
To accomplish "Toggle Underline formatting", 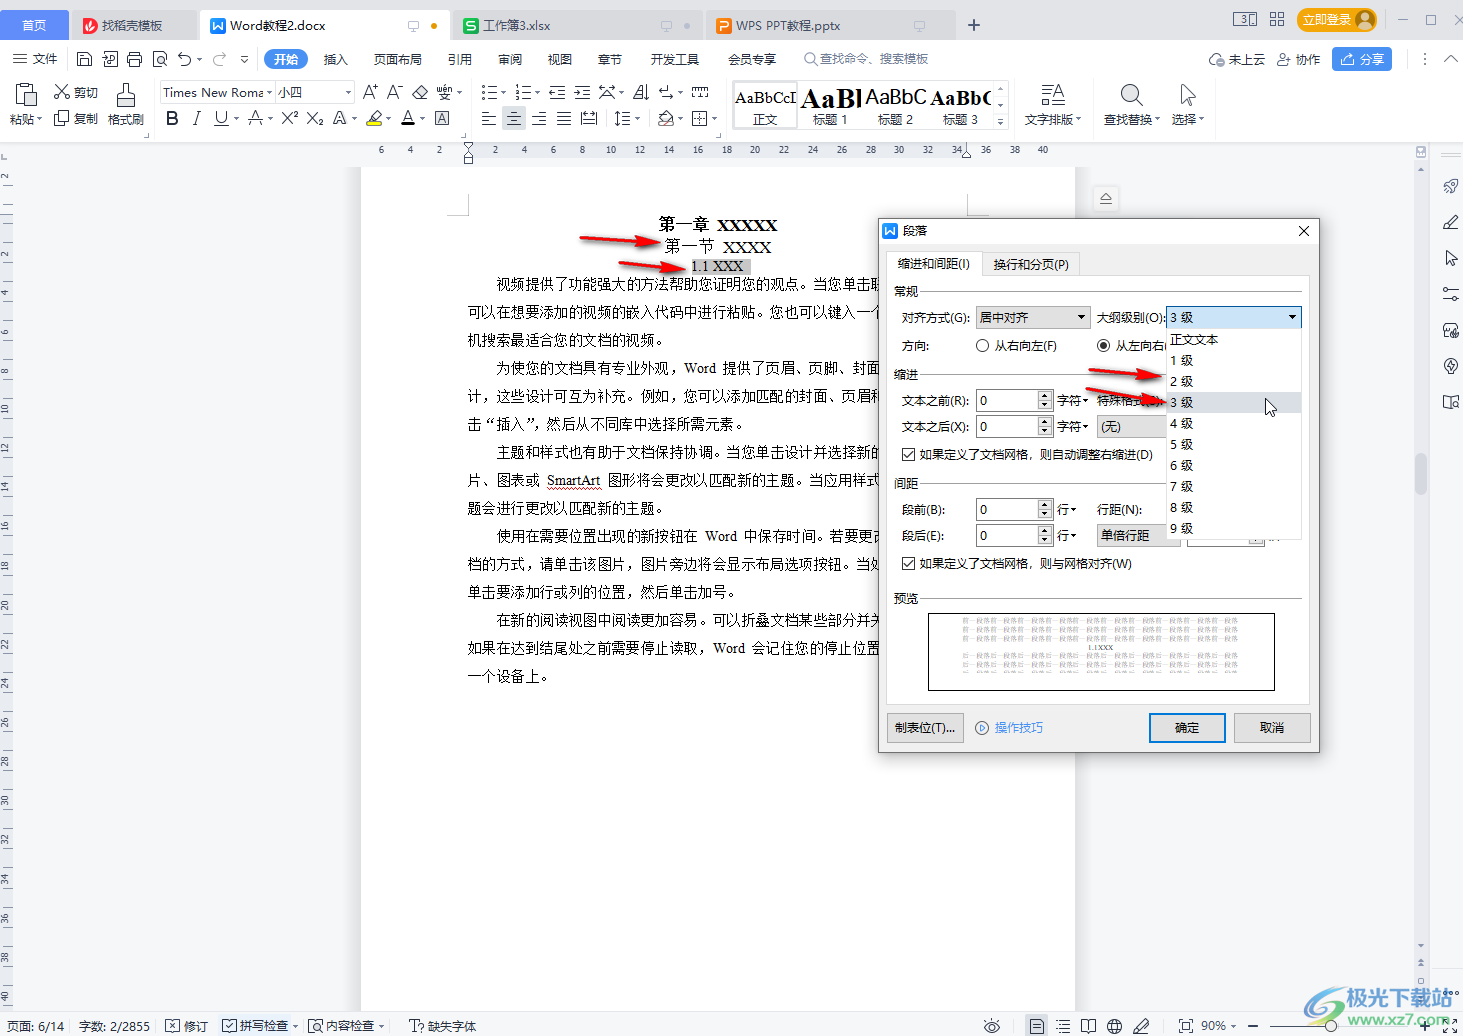I will [x=221, y=118].
